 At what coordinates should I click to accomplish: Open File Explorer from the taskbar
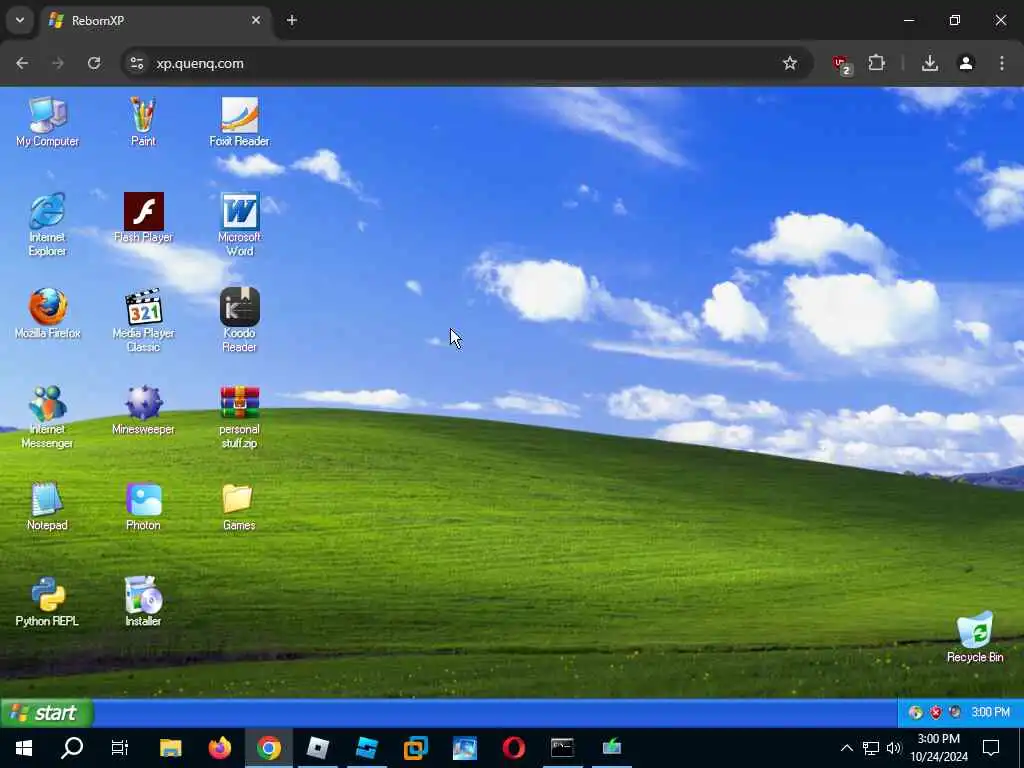pos(170,748)
